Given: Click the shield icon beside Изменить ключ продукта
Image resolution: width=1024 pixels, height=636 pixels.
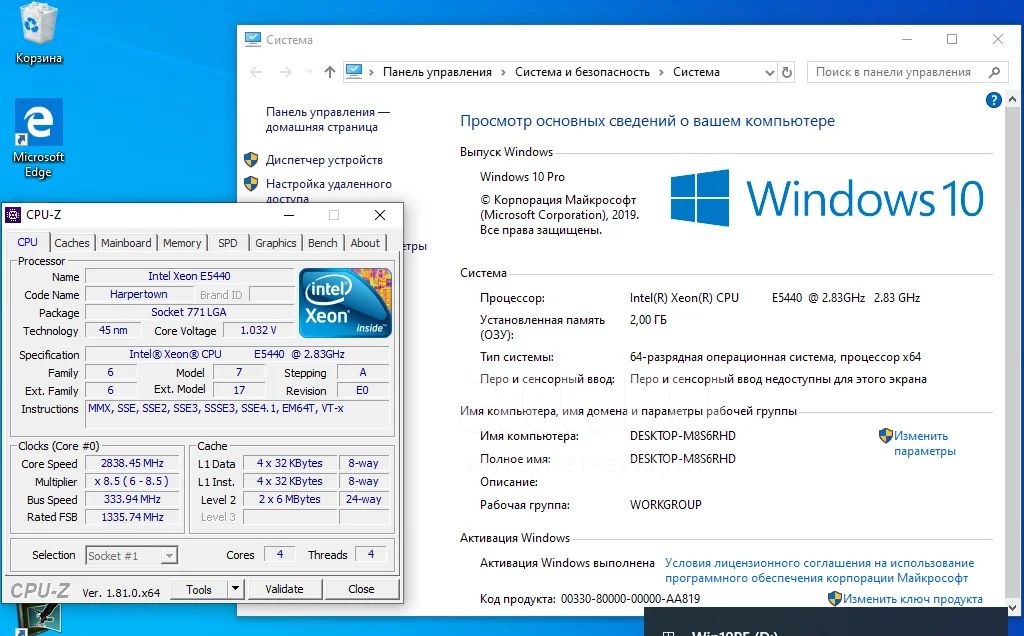Looking at the screenshot, I should (x=835, y=598).
